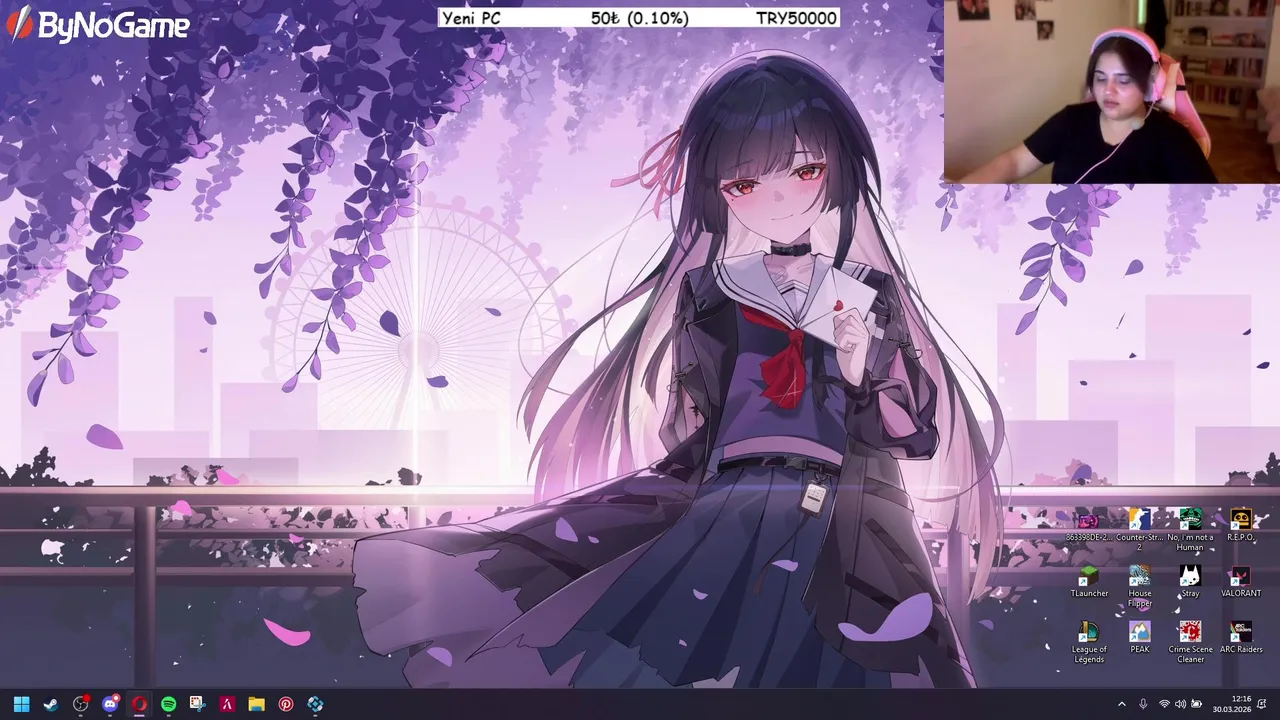Select the R.E.P.O. desktop shortcut
Screen dimensions: 1280x720
[1241, 526]
